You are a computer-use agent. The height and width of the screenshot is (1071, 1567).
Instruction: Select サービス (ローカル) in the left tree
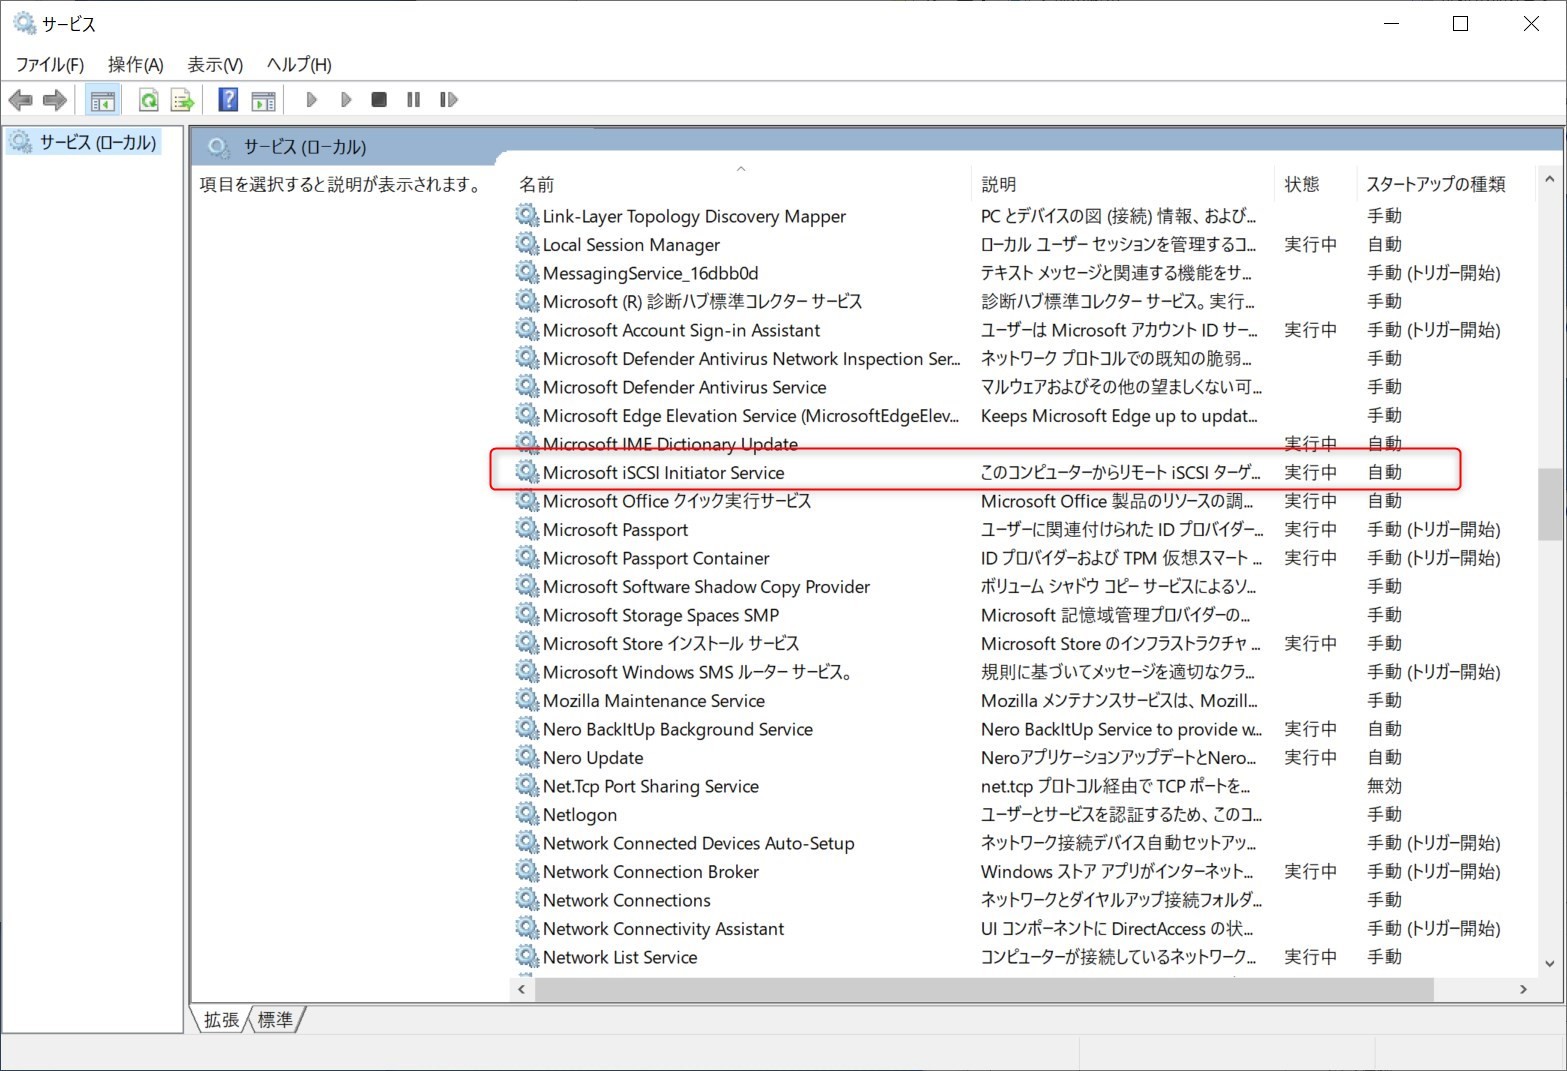pyautogui.click(x=97, y=143)
